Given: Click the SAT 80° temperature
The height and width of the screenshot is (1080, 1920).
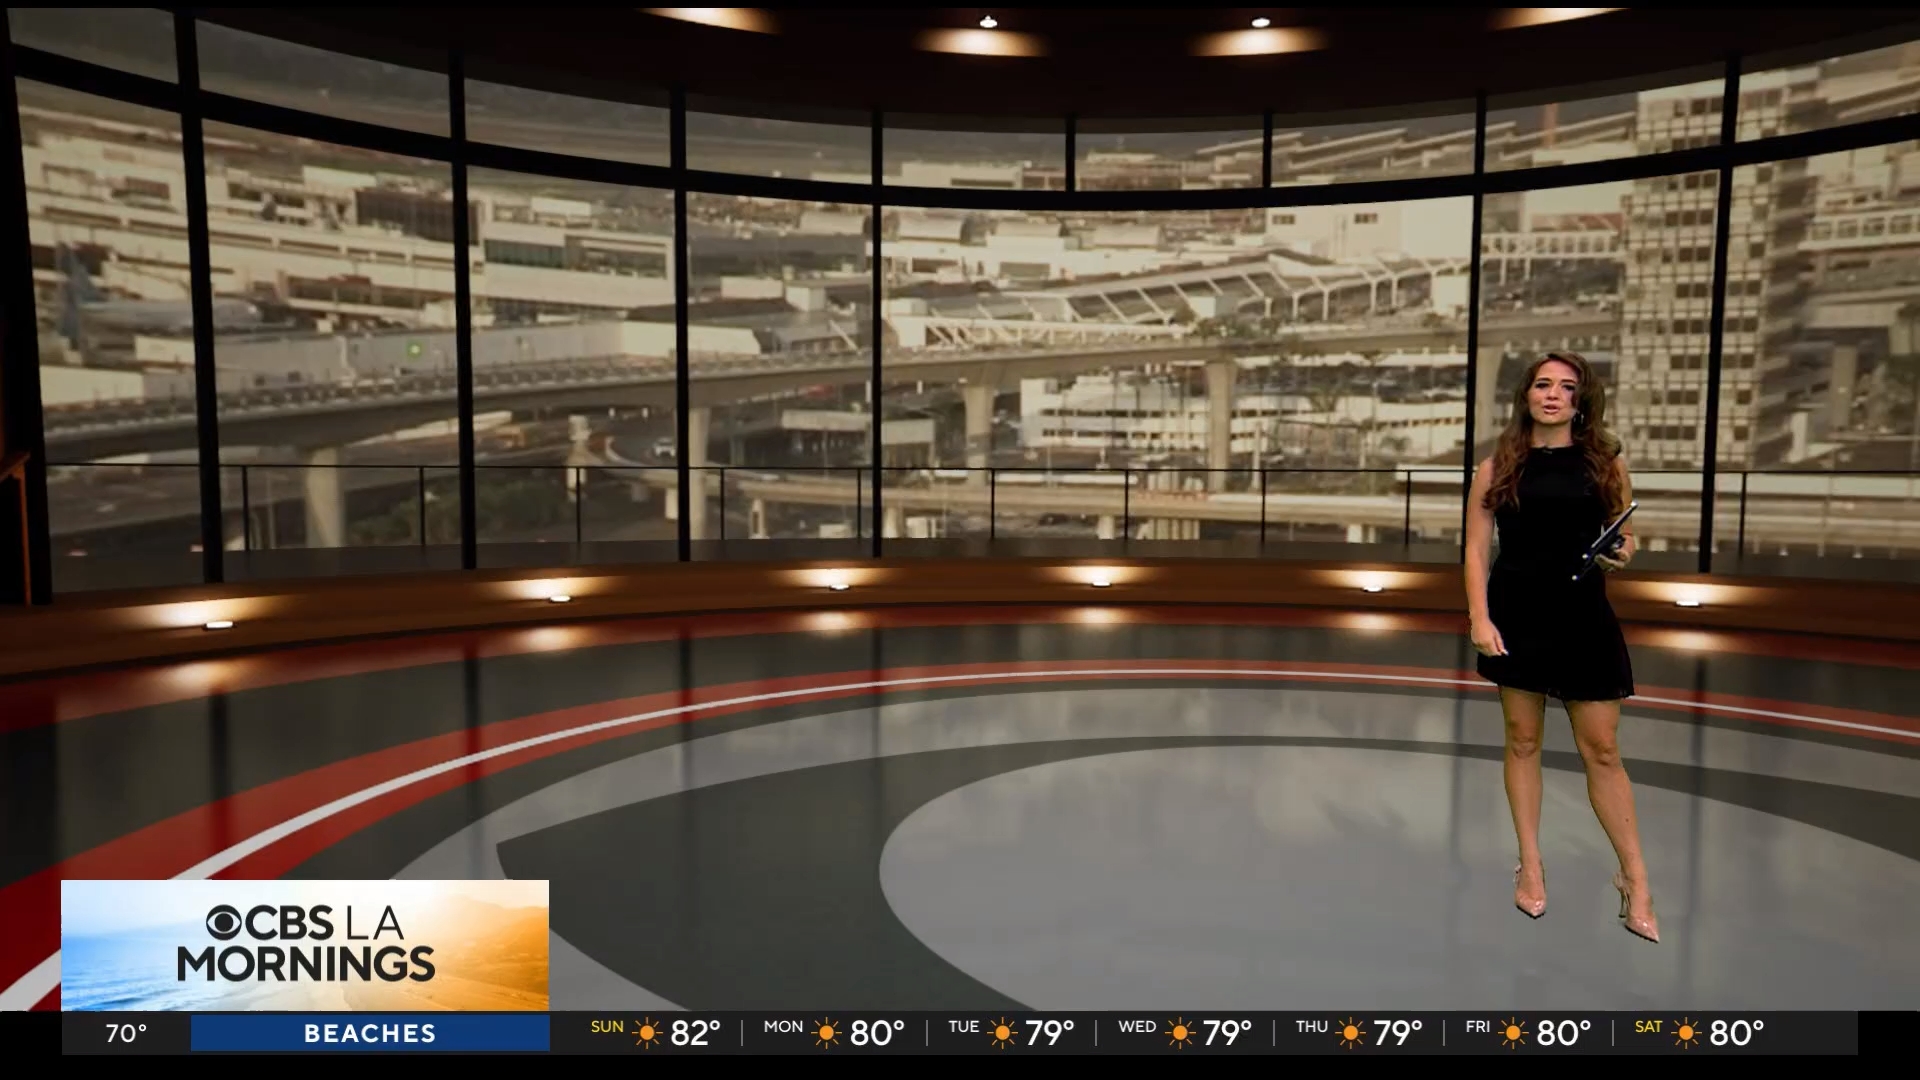Looking at the screenshot, I should click(x=1737, y=1033).
